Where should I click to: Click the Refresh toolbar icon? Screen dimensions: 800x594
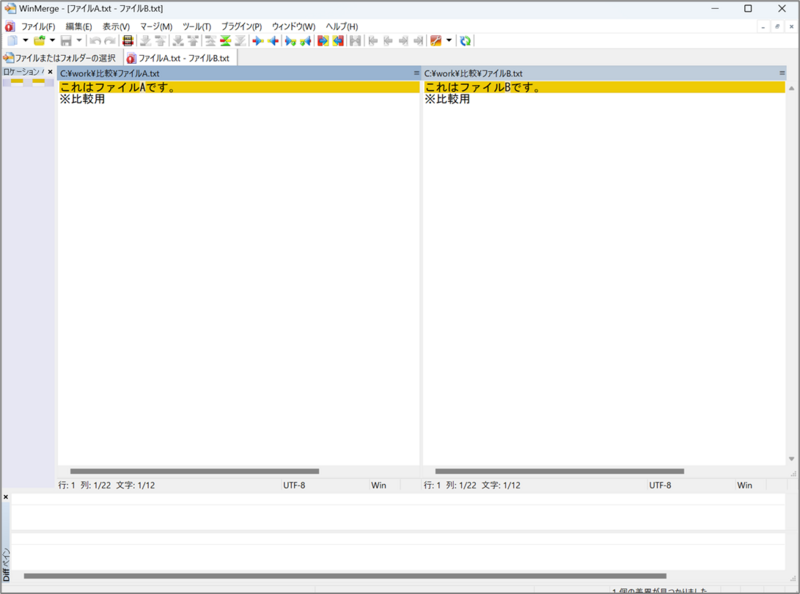(465, 41)
